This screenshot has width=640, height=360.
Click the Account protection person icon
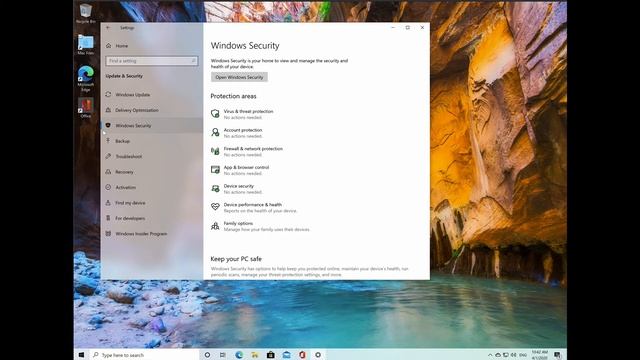[215, 132]
